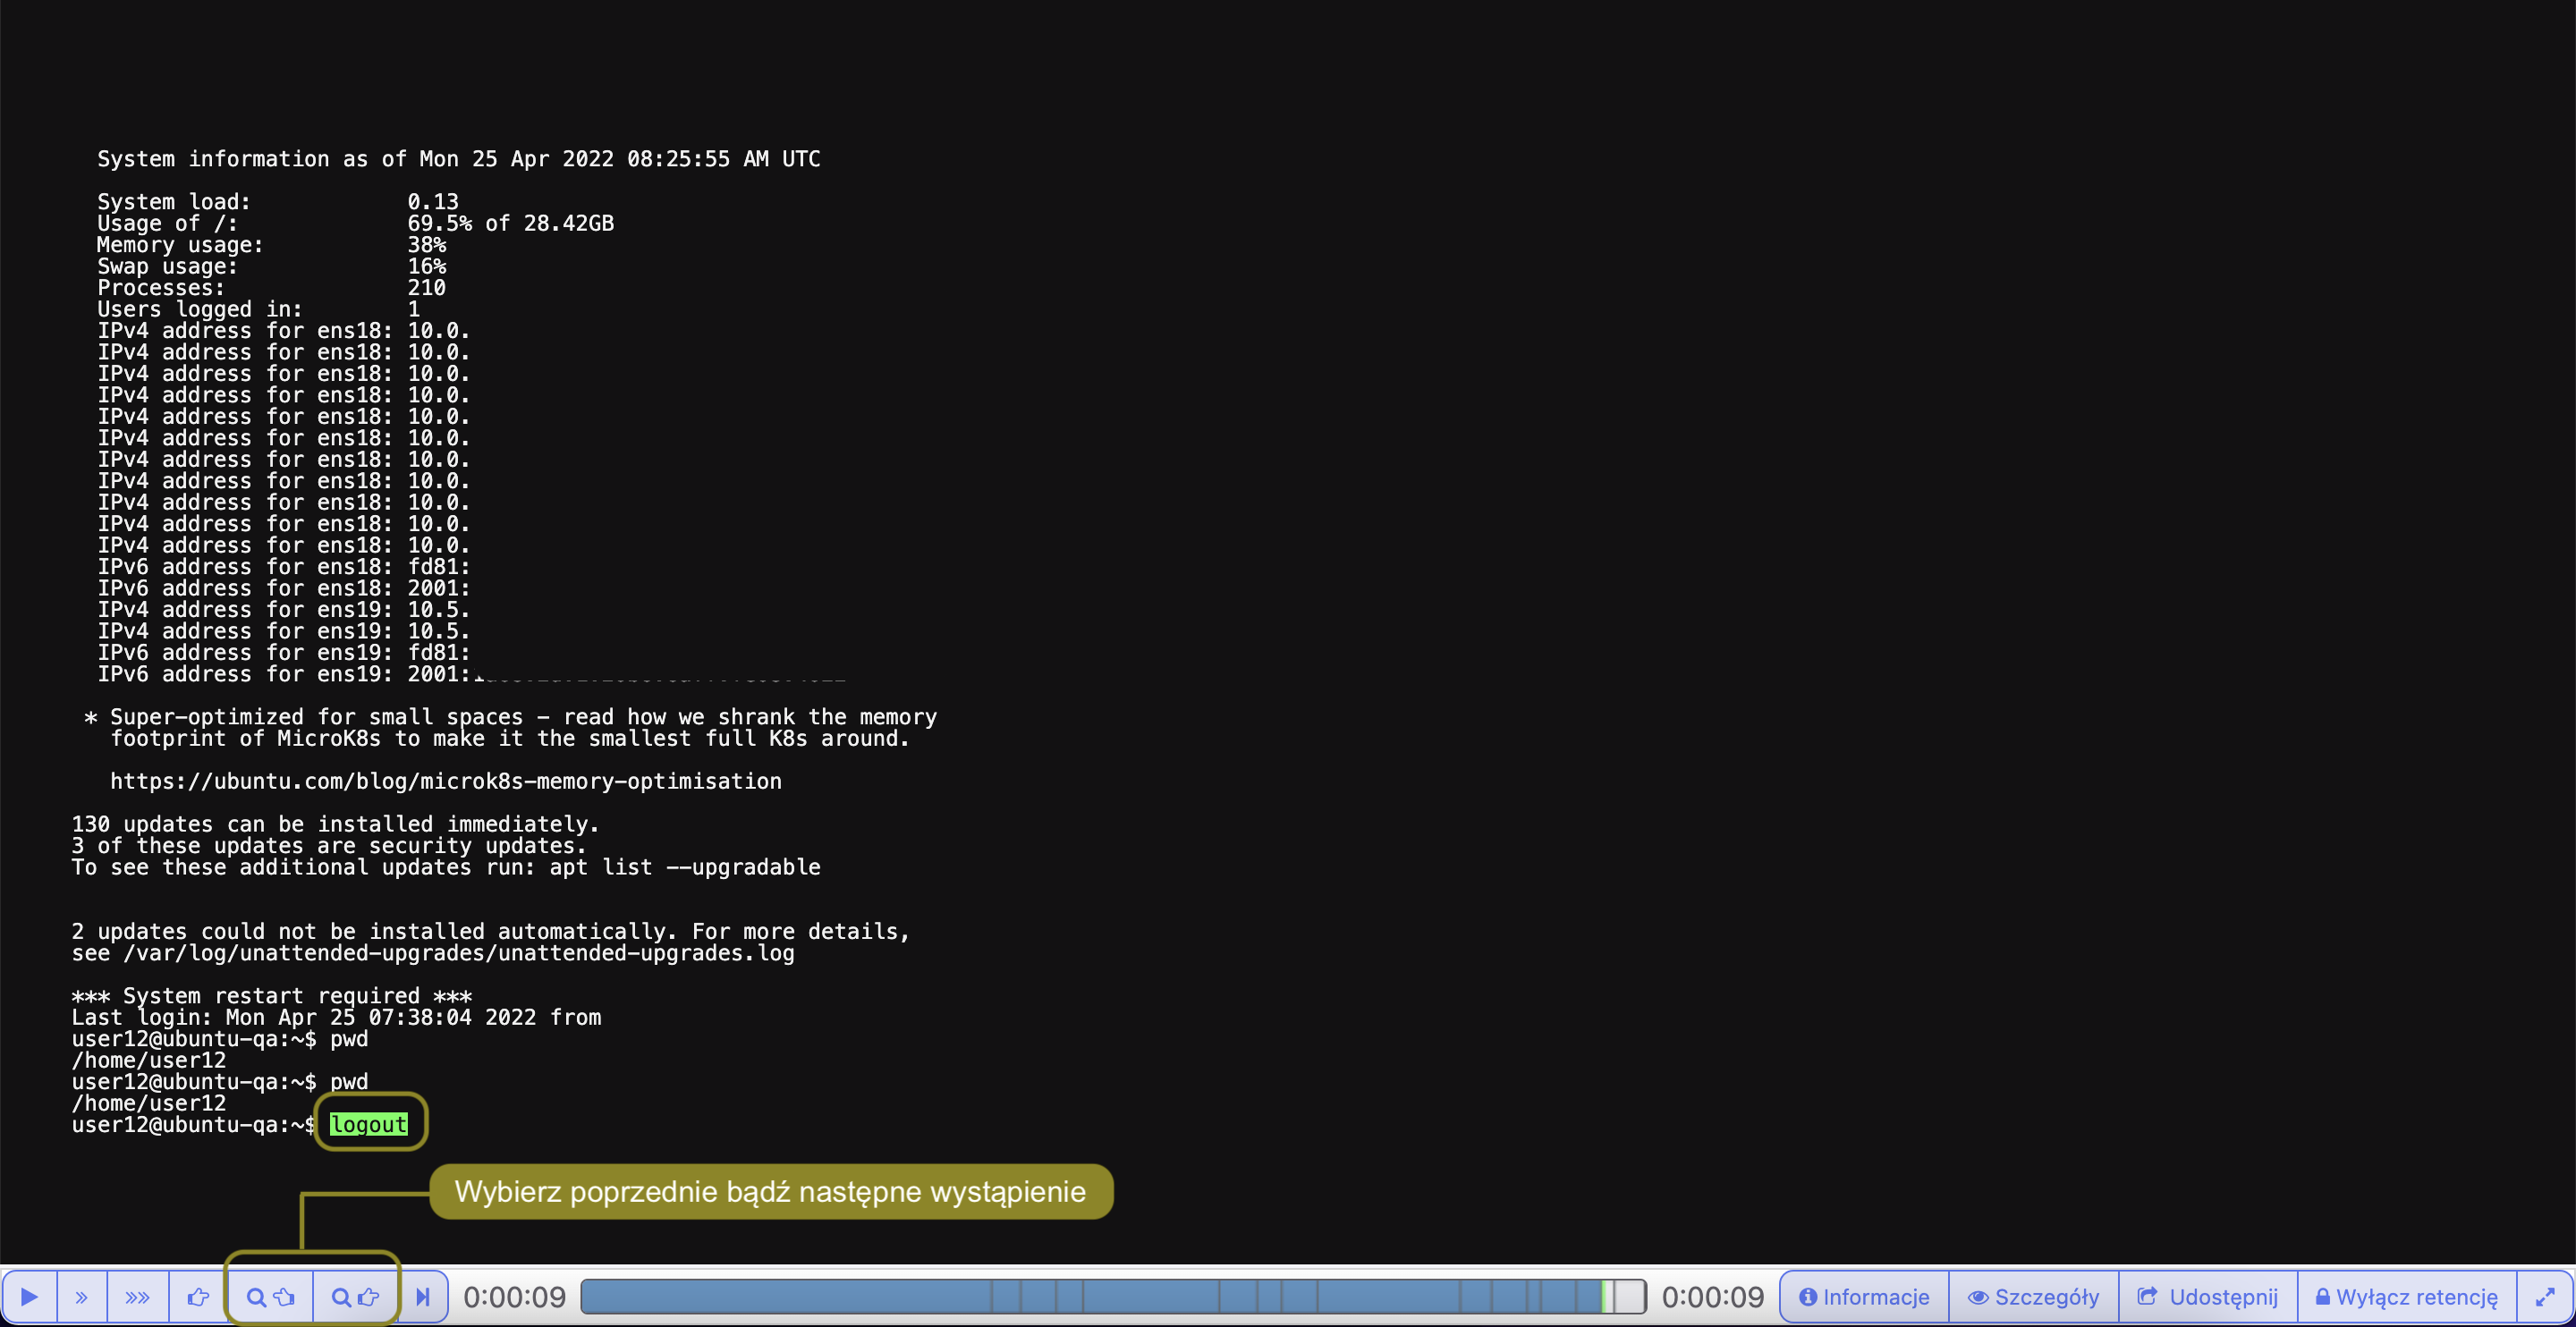Click 'Processes:' line showing 210
The height and width of the screenshot is (1327, 2576).
point(271,287)
